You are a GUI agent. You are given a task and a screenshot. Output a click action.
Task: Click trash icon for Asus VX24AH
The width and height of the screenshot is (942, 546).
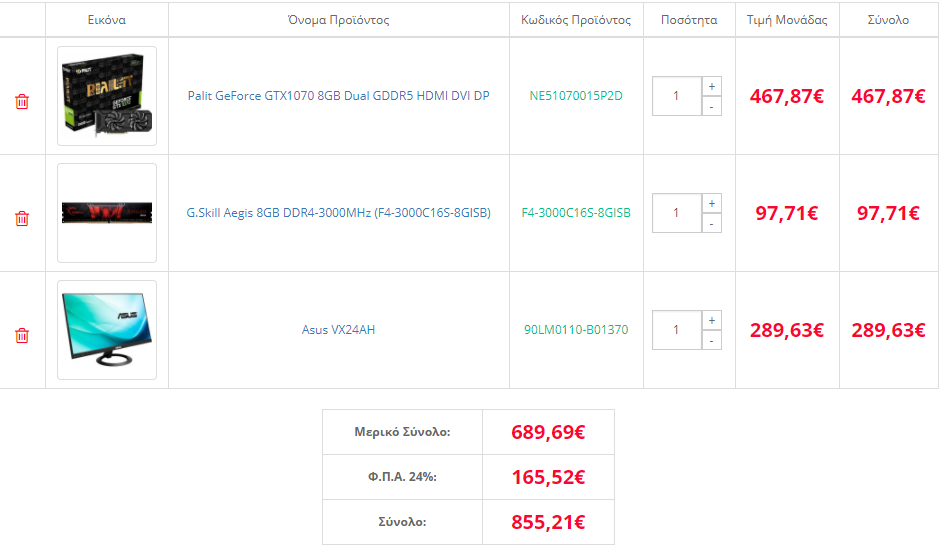(x=22, y=336)
